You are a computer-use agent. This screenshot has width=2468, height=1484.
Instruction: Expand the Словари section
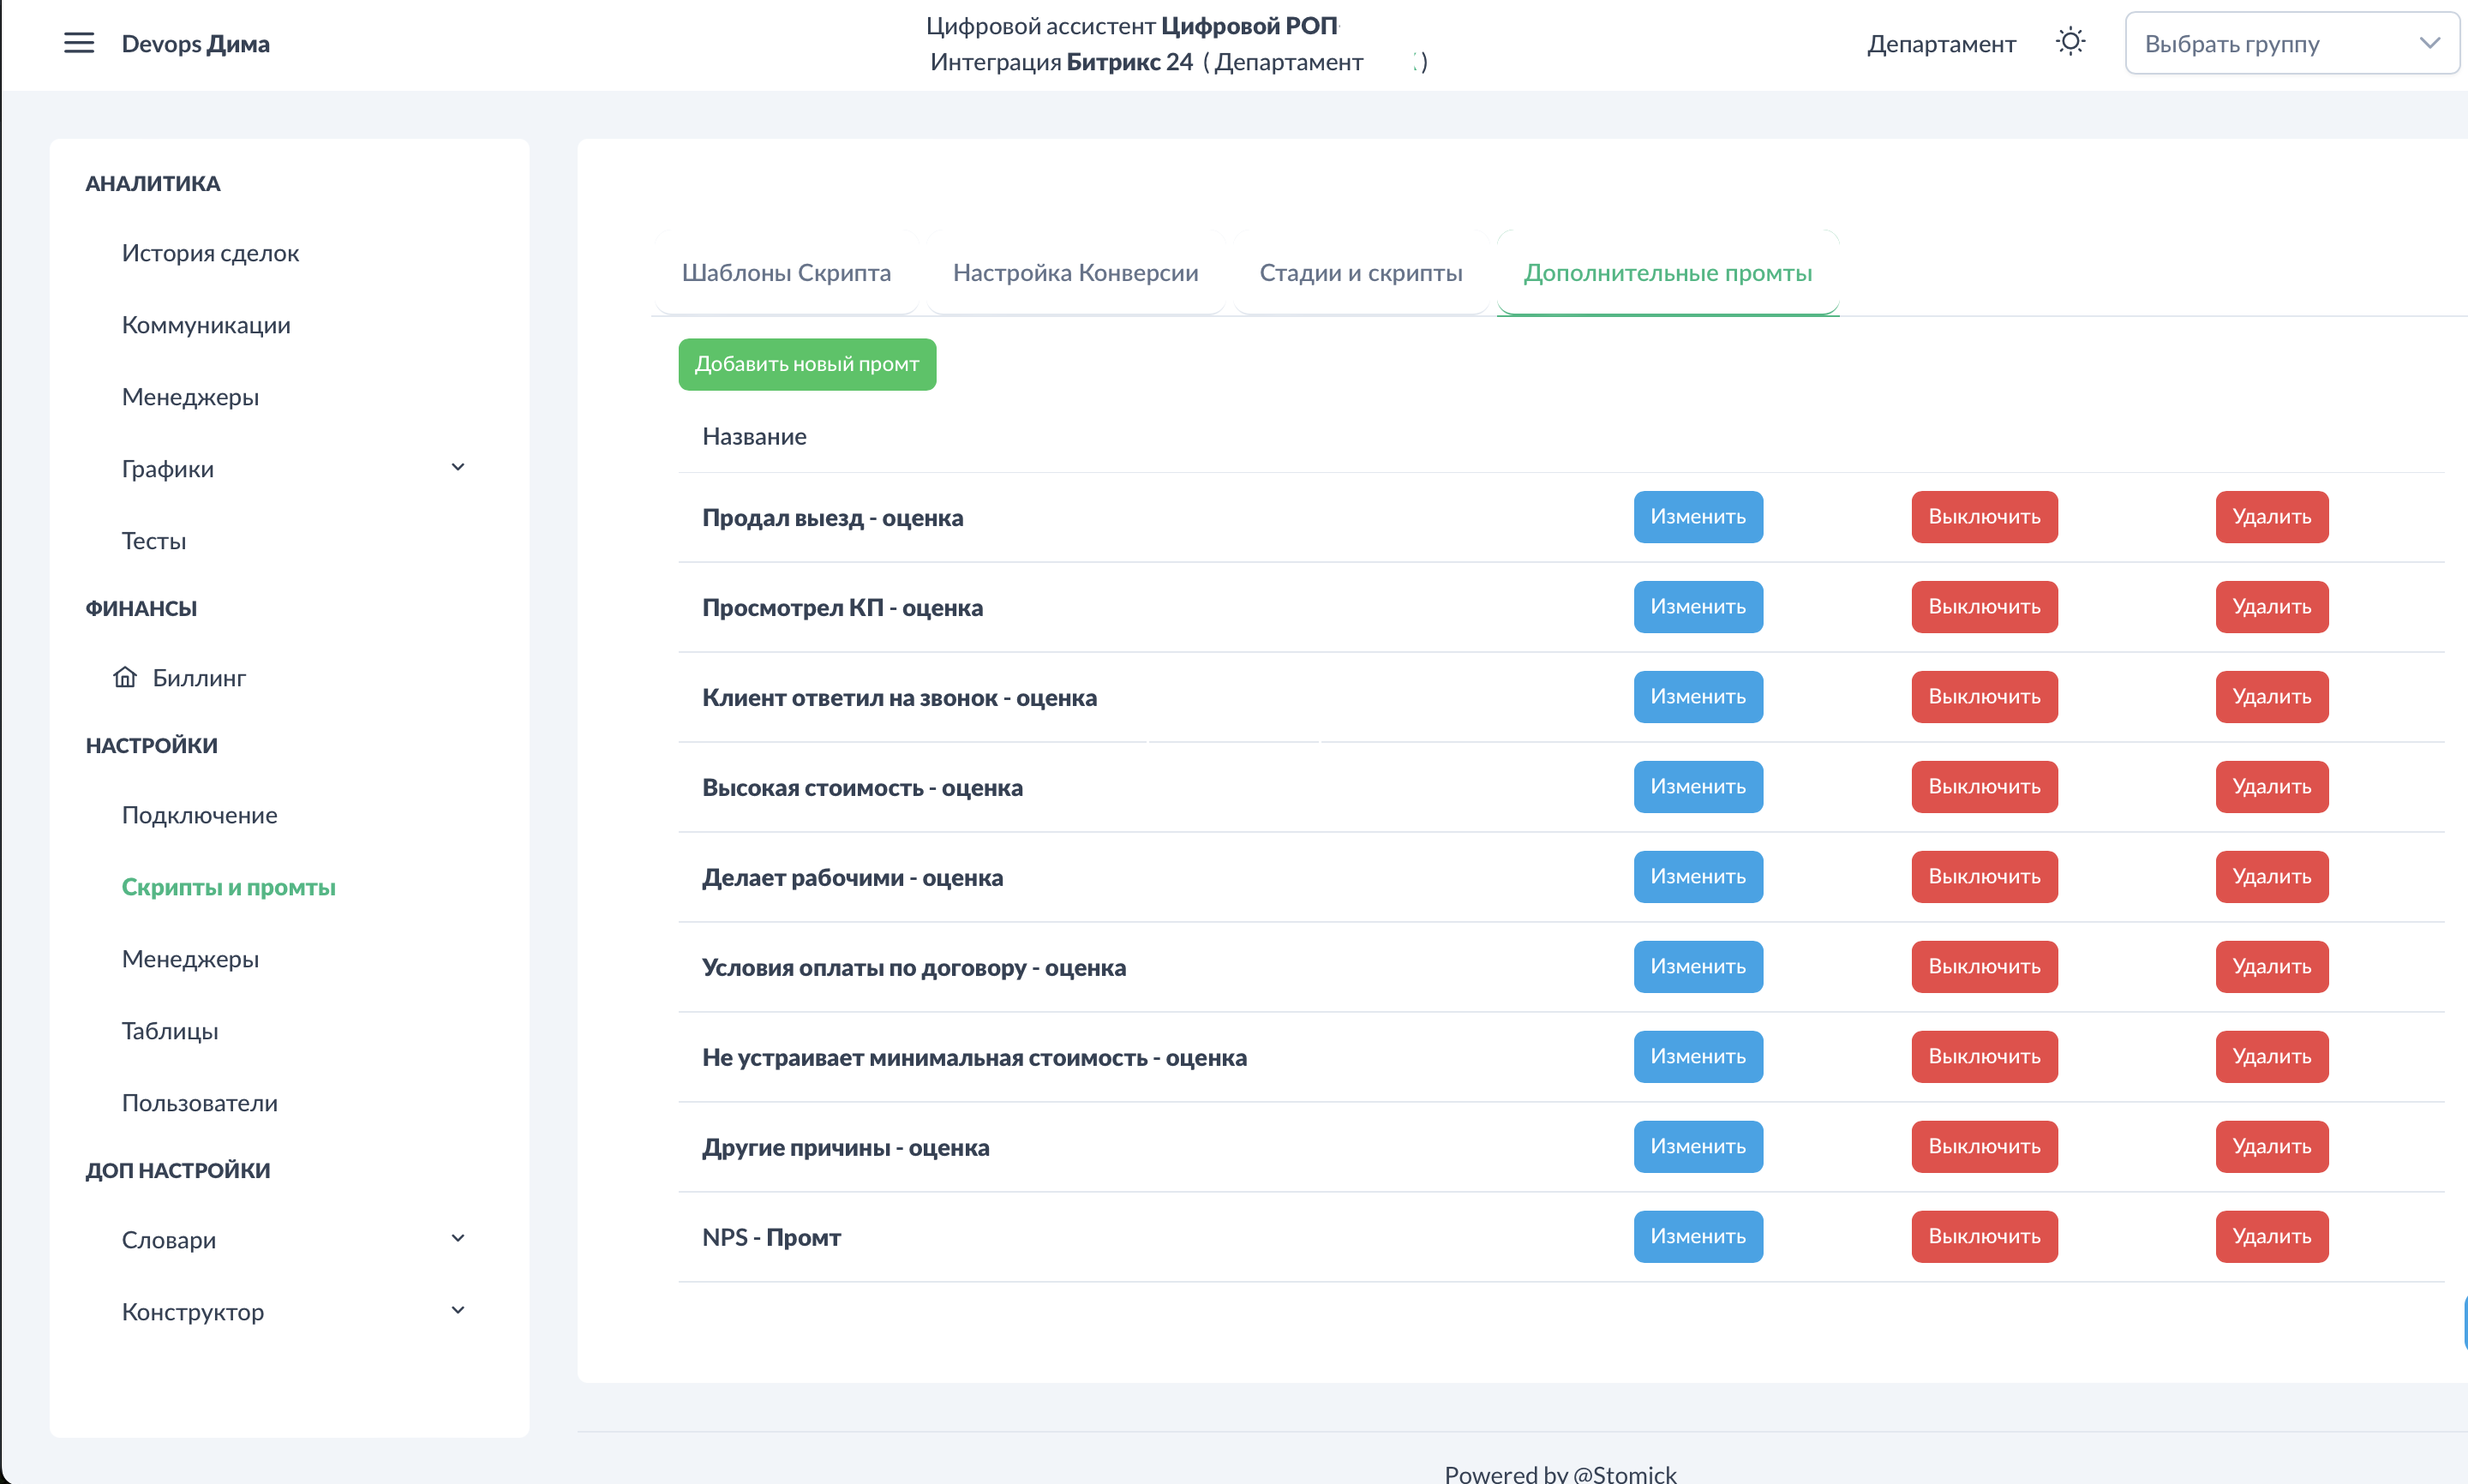(457, 1238)
